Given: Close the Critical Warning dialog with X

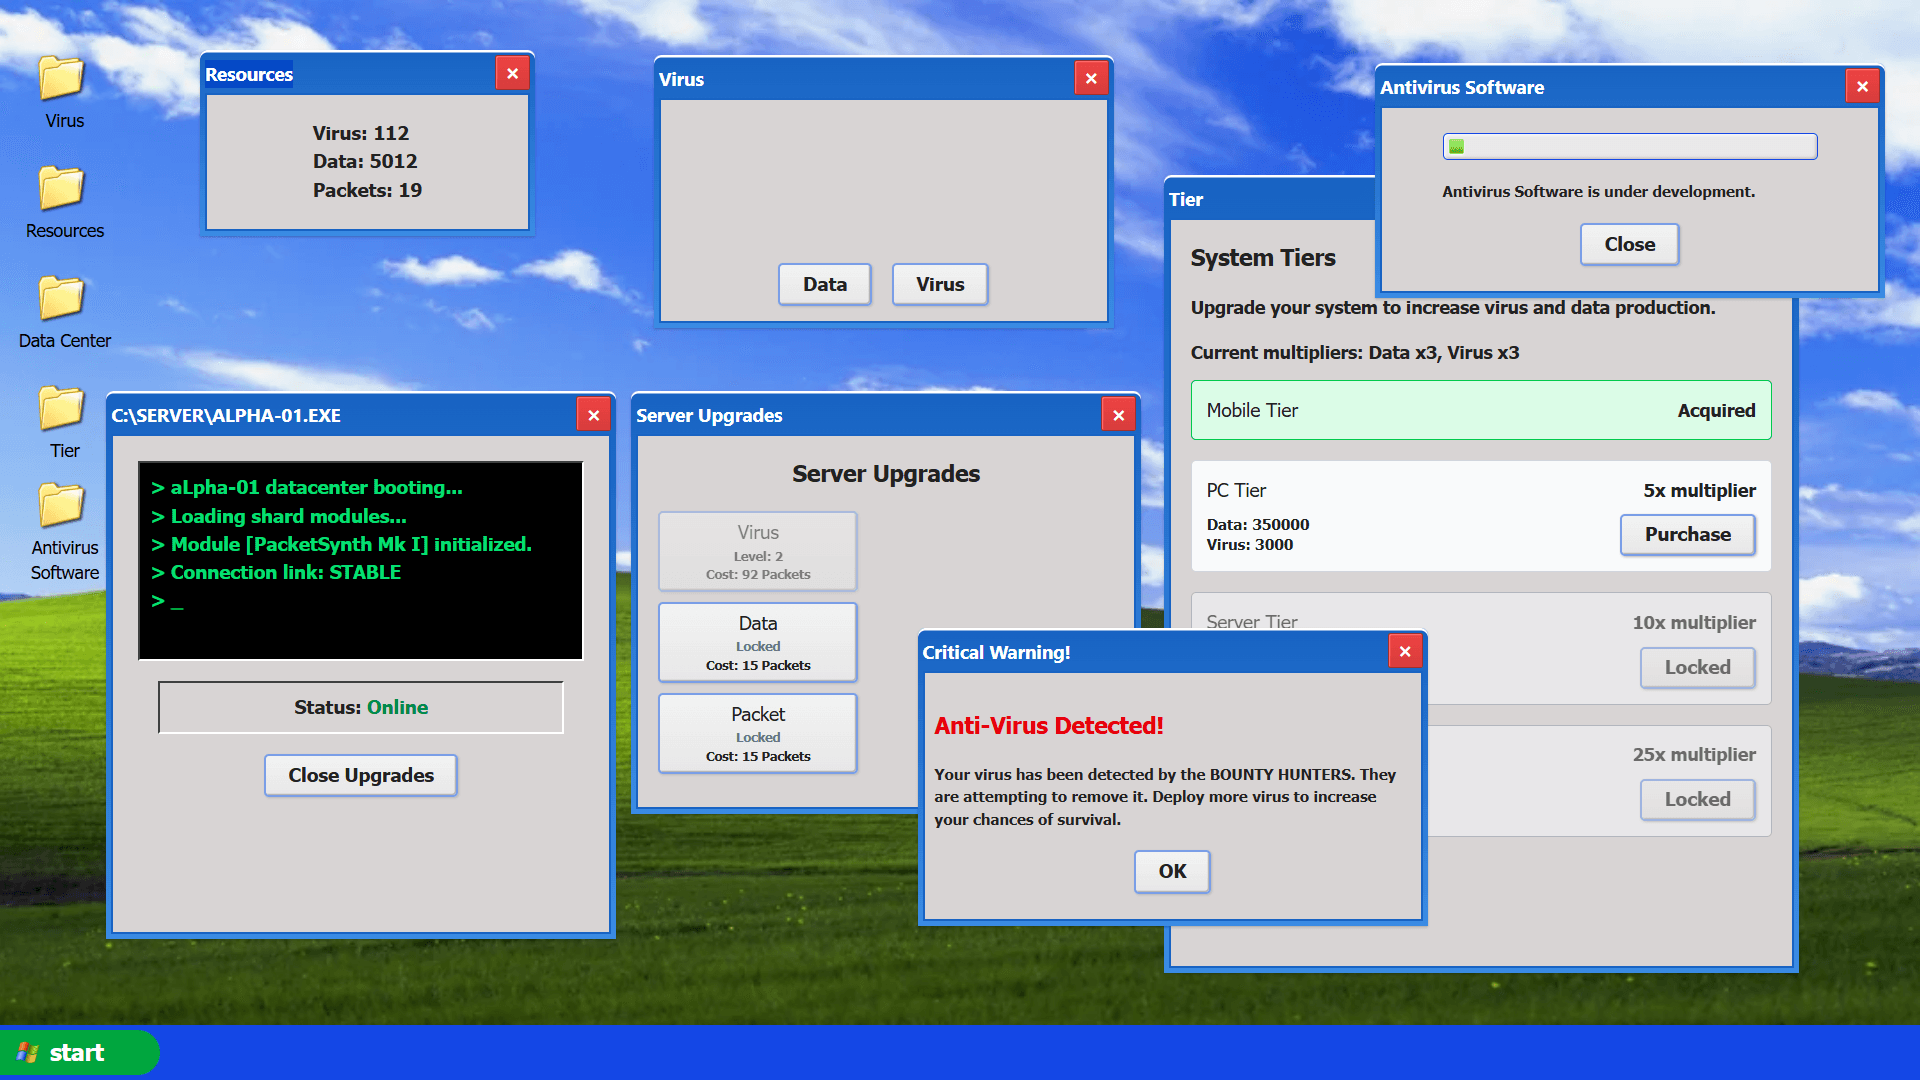Looking at the screenshot, I should [x=1405, y=652].
